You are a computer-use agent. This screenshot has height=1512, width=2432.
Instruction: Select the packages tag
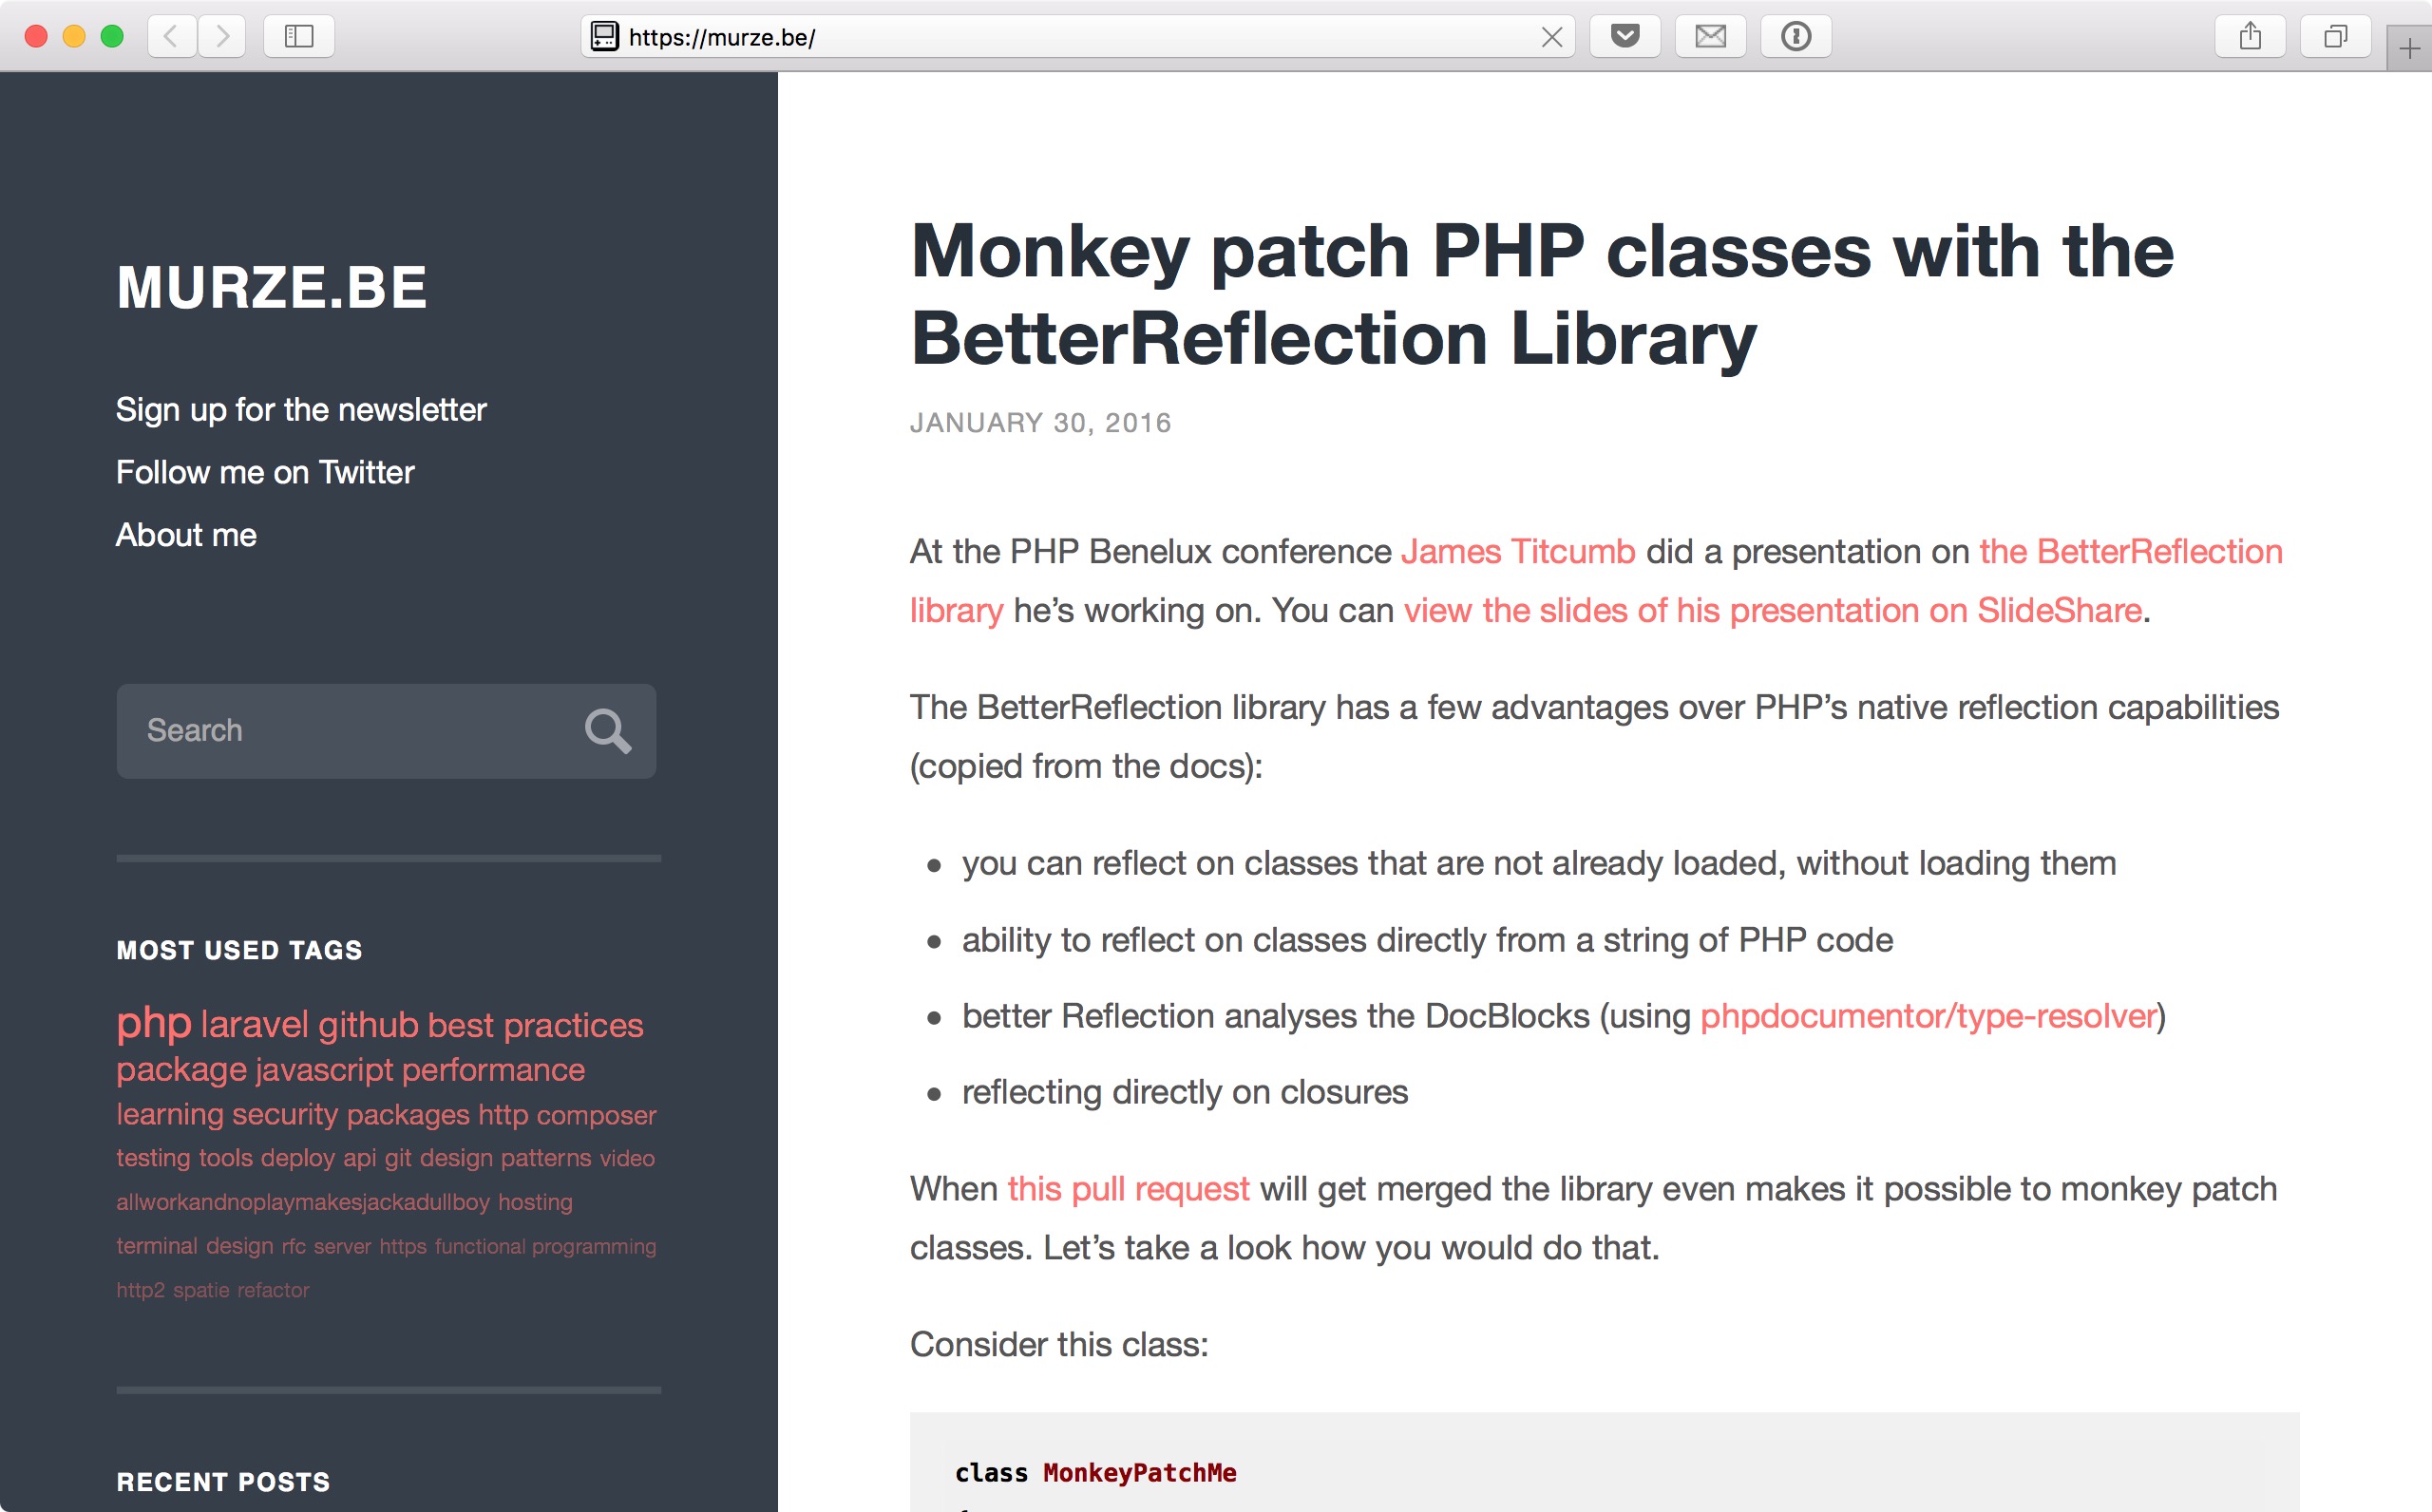(408, 1114)
